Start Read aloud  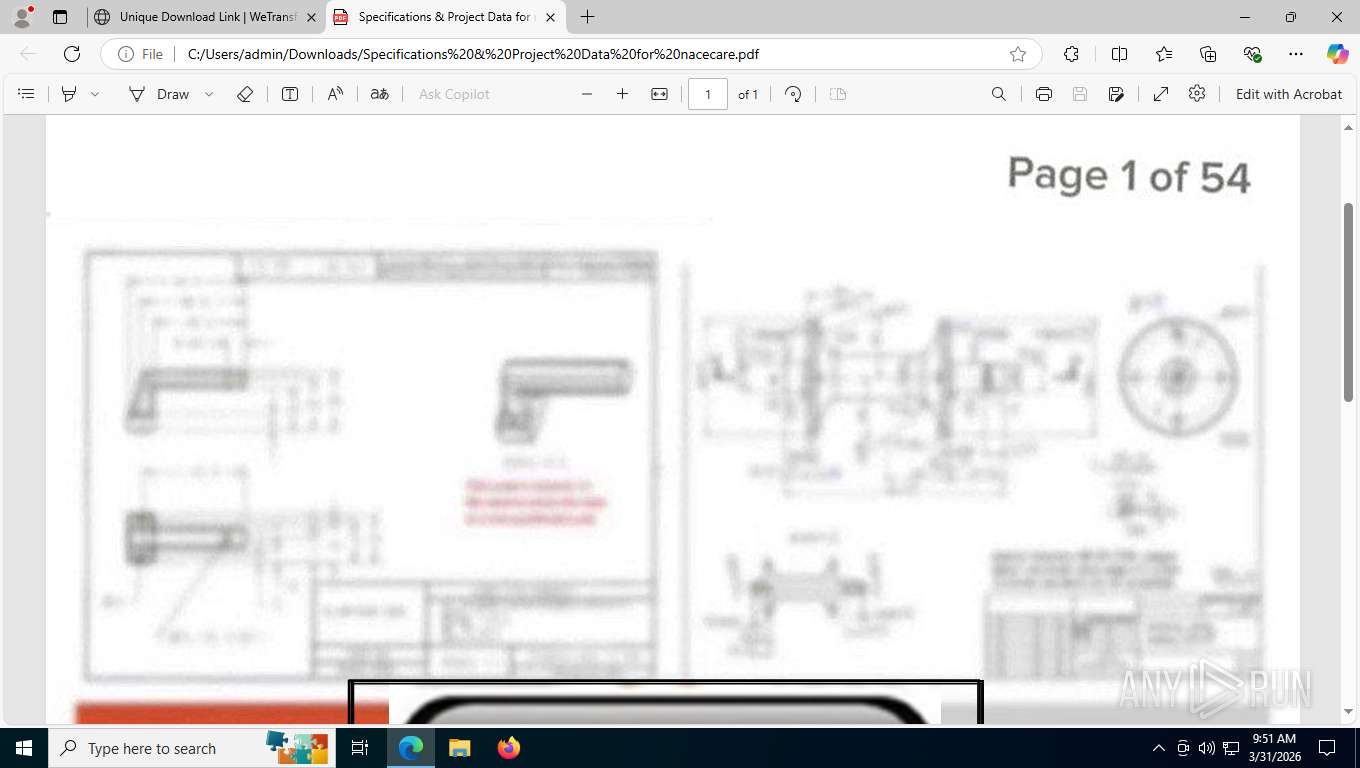336,94
